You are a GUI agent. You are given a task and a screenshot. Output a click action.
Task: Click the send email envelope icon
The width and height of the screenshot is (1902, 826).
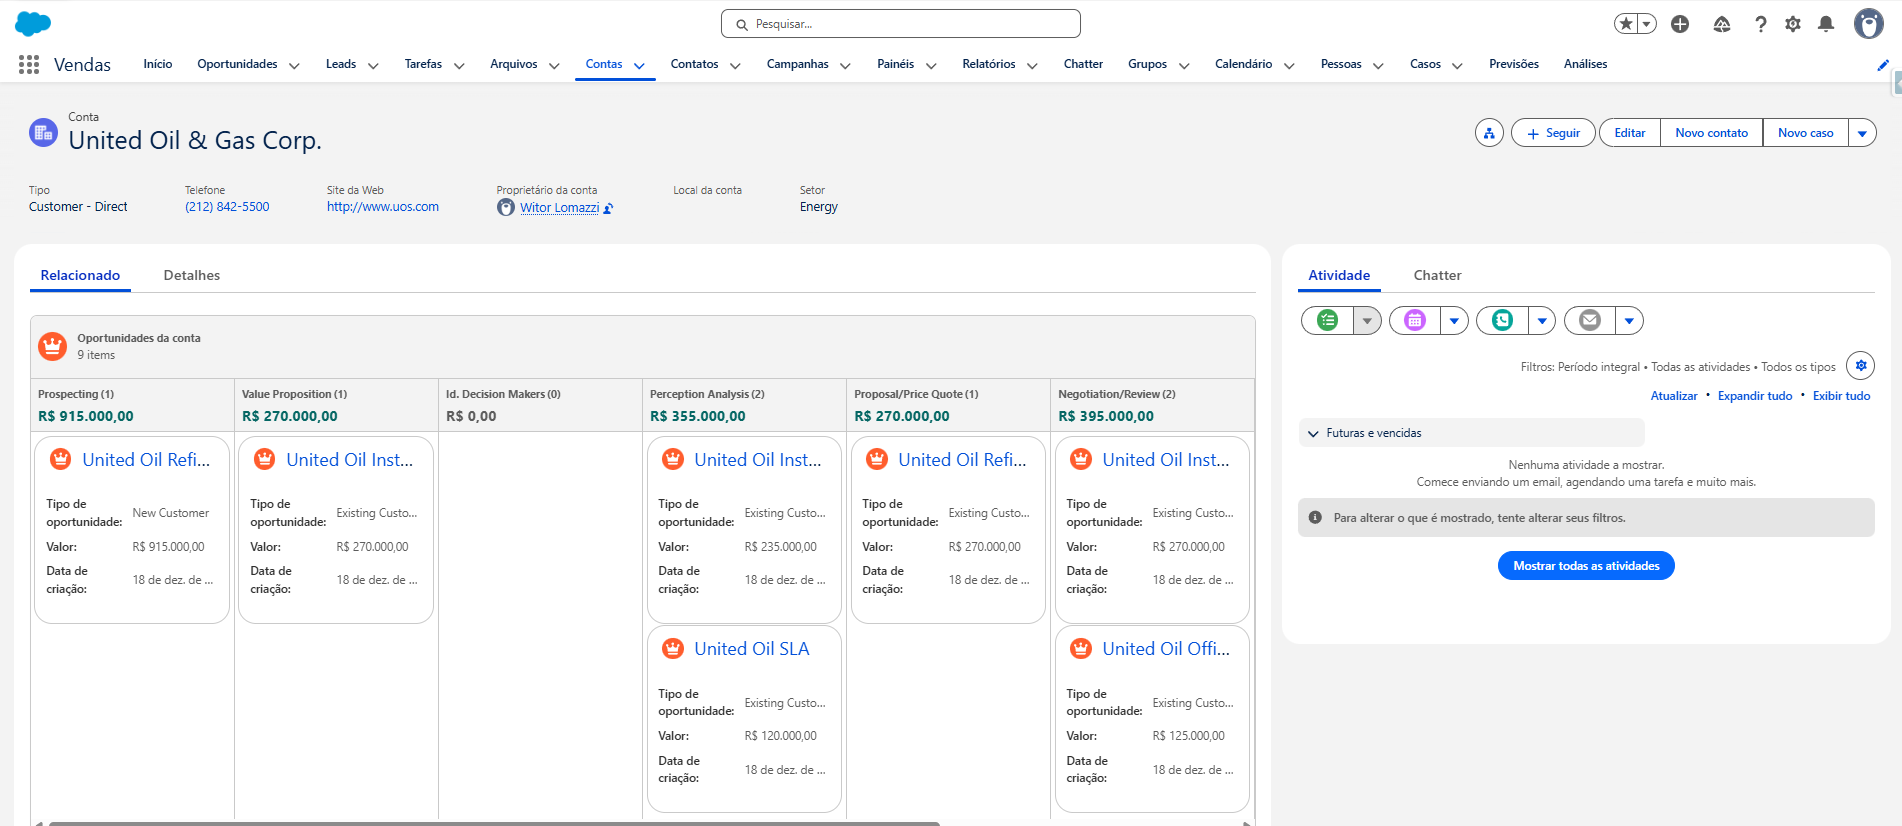click(x=1590, y=320)
